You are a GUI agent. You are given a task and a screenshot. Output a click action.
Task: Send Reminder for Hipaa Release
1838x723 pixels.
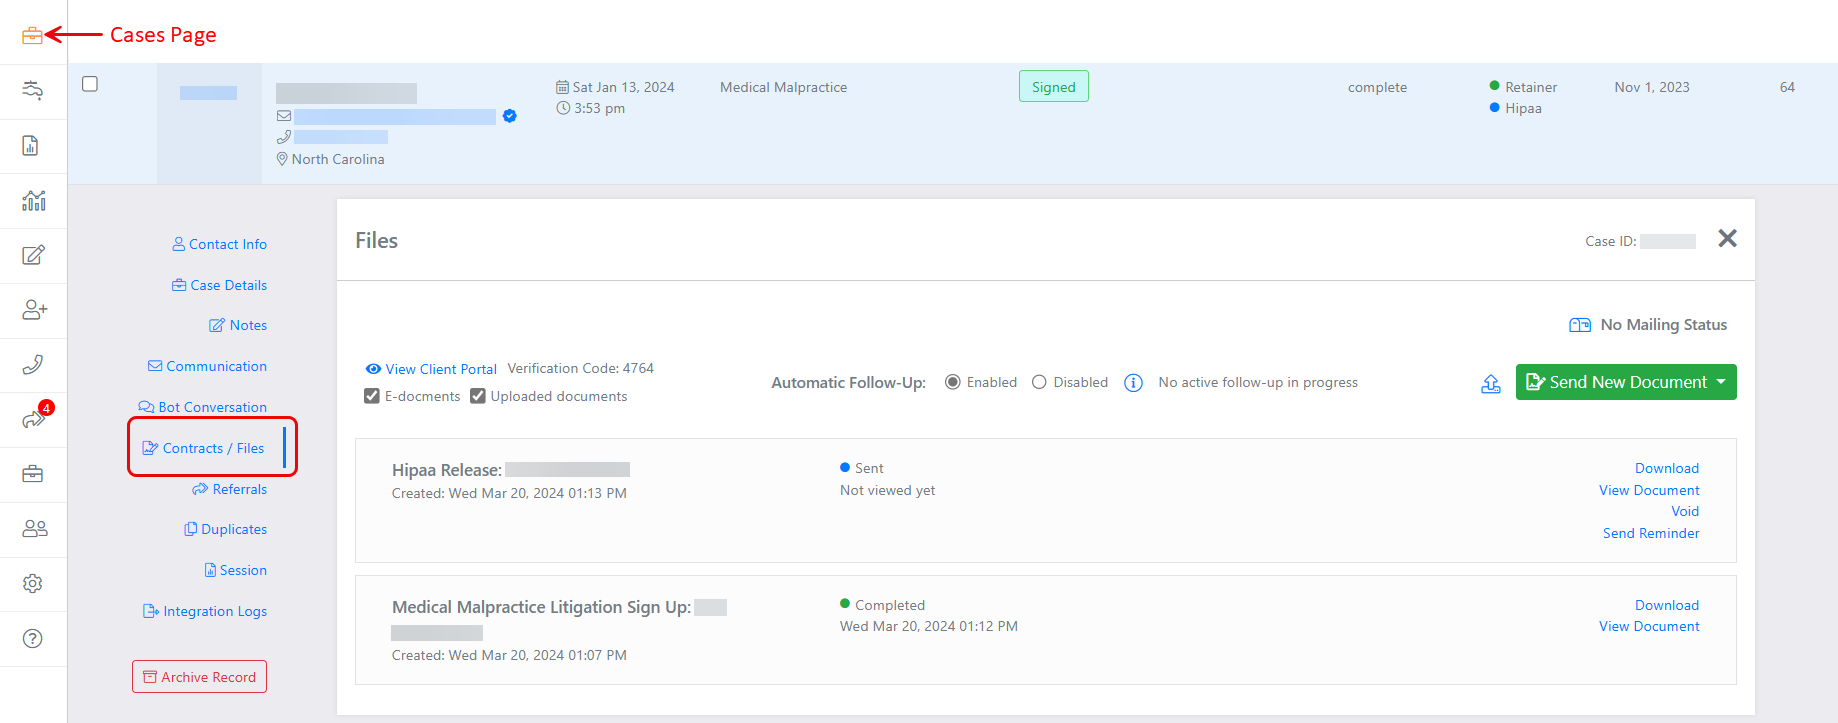pyautogui.click(x=1650, y=533)
